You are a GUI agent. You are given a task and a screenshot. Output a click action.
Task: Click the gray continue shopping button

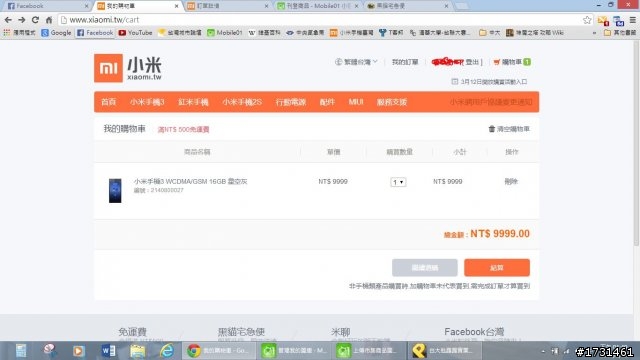424,268
